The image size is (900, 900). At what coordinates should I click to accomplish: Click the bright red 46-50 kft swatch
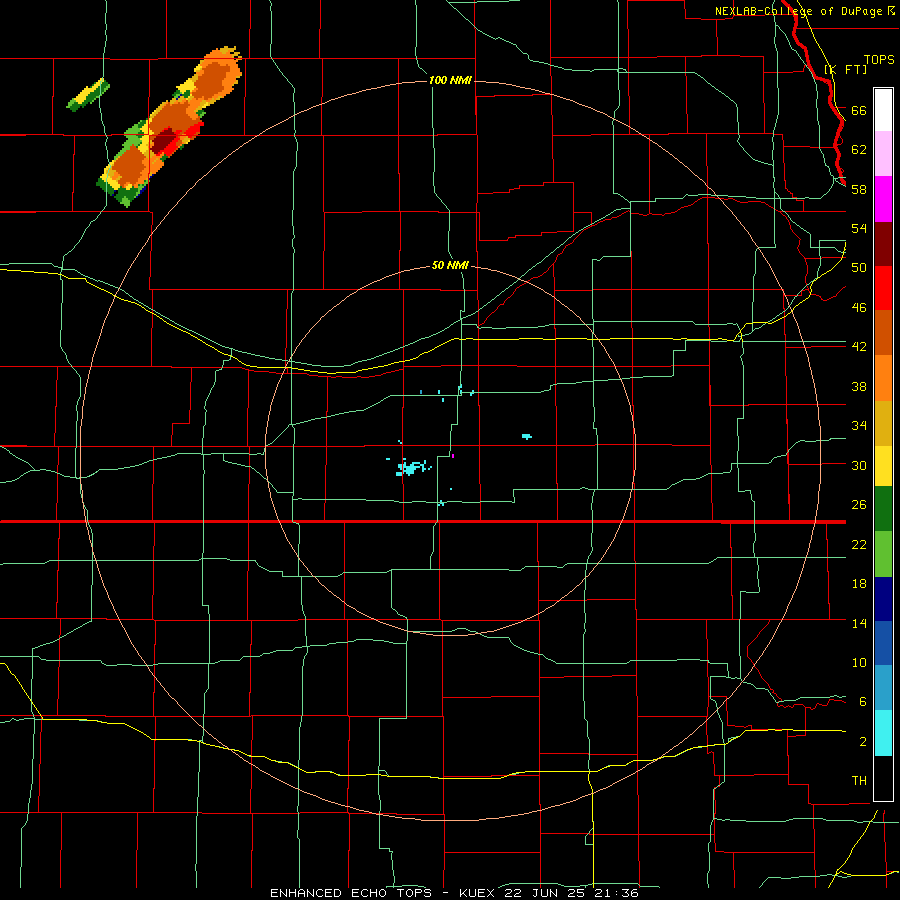point(883,288)
